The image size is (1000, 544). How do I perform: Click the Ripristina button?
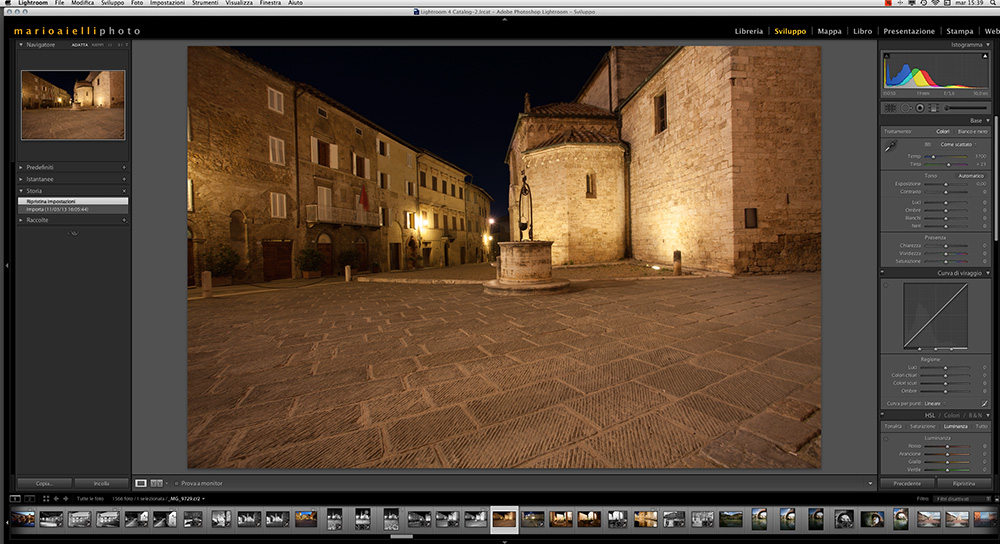pyautogui.click(x=963, y=483)
